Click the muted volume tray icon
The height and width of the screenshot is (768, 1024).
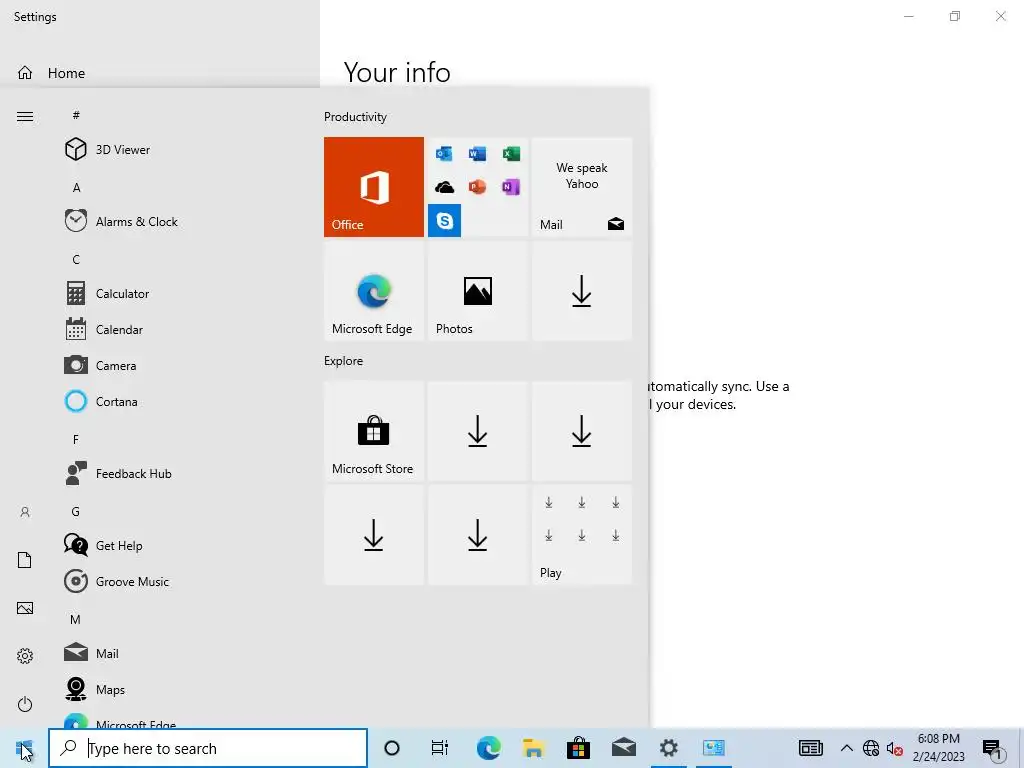tap(894, 748)
